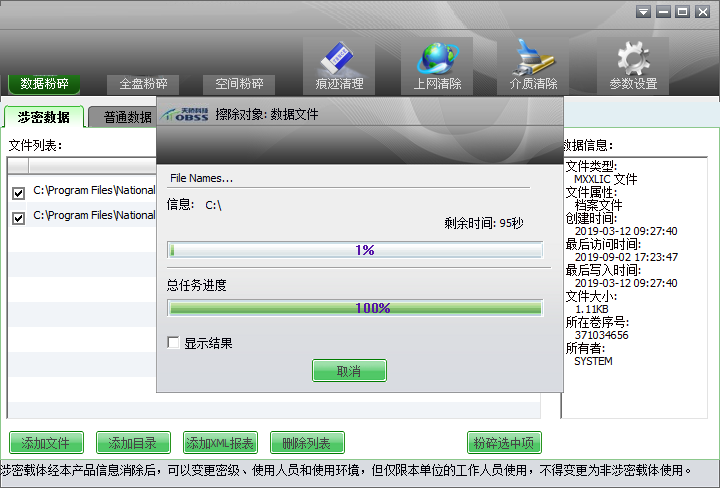Click the 100% 总任务进度 progress bar
This screenshot has height=488, width=720.
pos(355,308)
